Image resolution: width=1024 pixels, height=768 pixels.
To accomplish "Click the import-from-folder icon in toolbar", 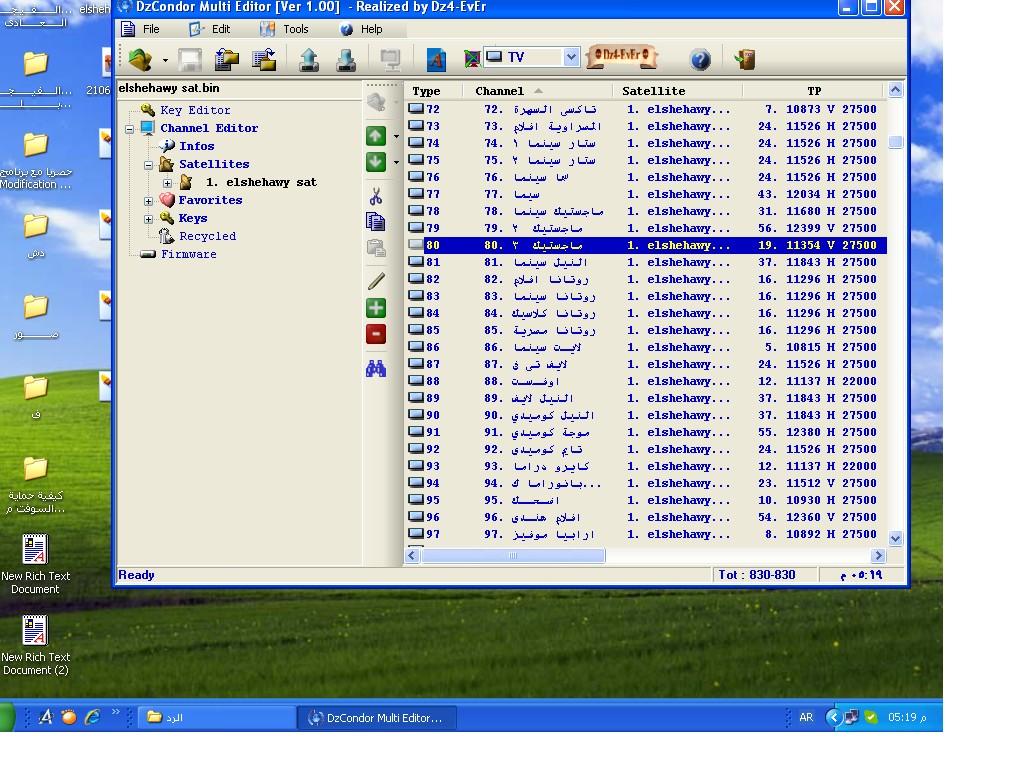I will click(x=227, y=59).
